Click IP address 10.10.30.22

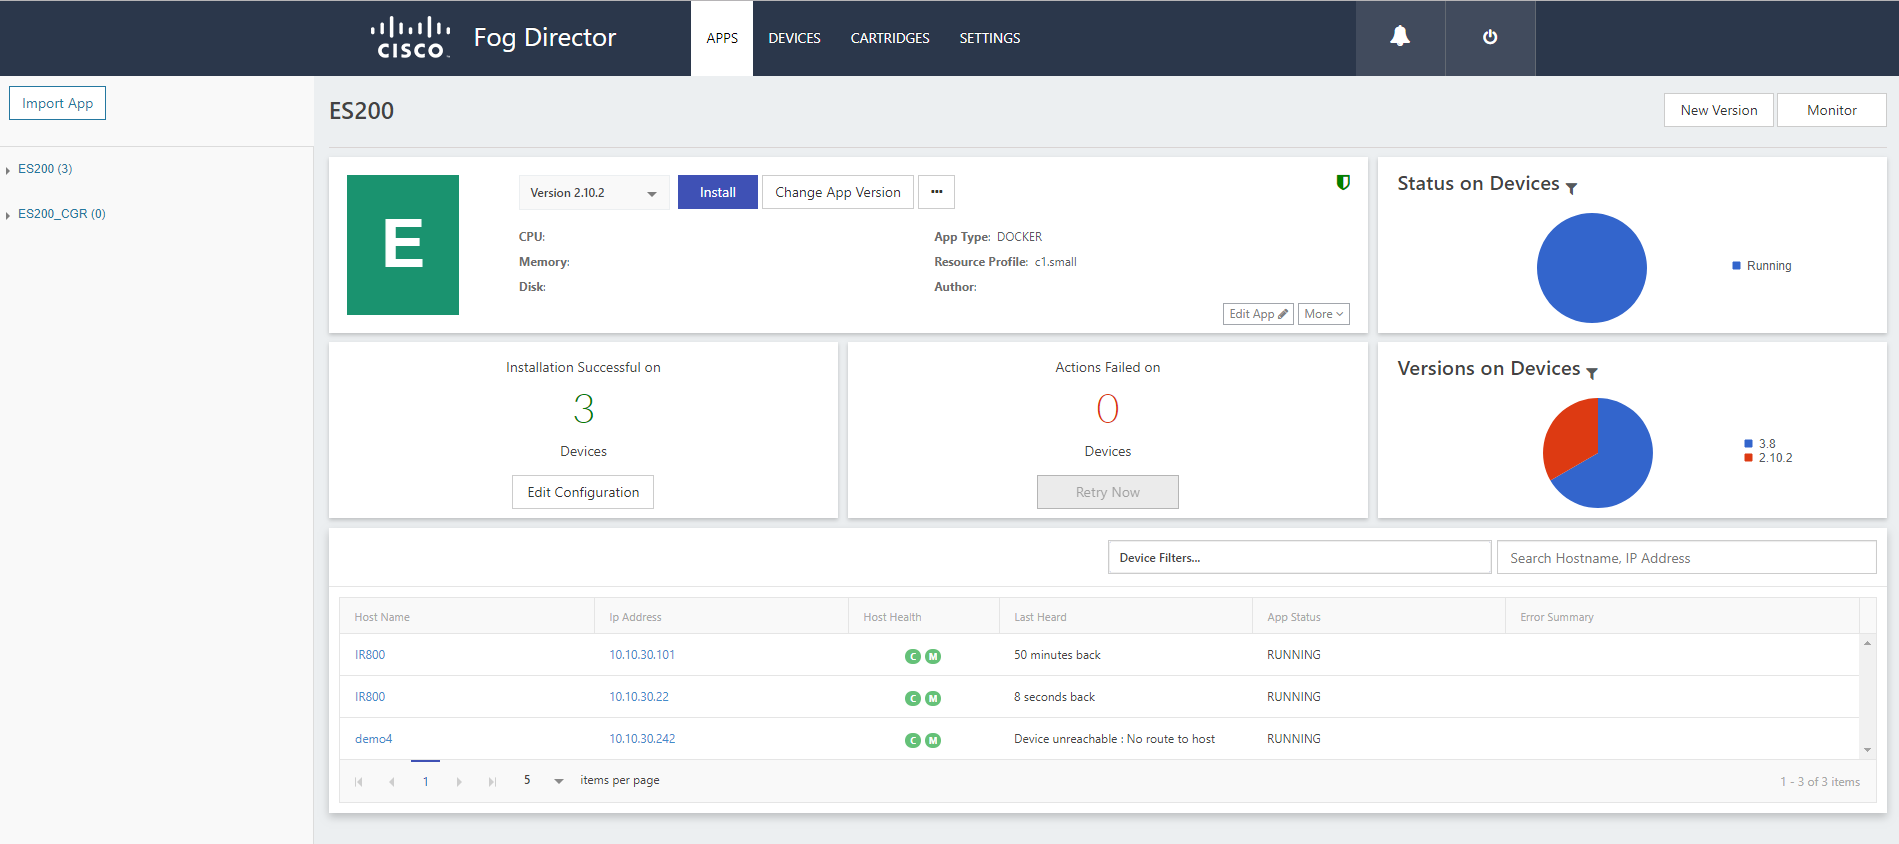click(x=639, y=697)
